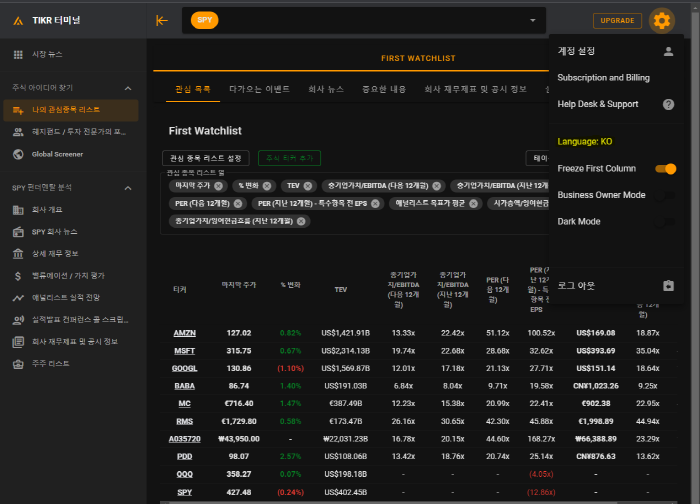The image size is (700, 504).
Task: Click the TIKR logo icon
Action: (x=18, y=21)
